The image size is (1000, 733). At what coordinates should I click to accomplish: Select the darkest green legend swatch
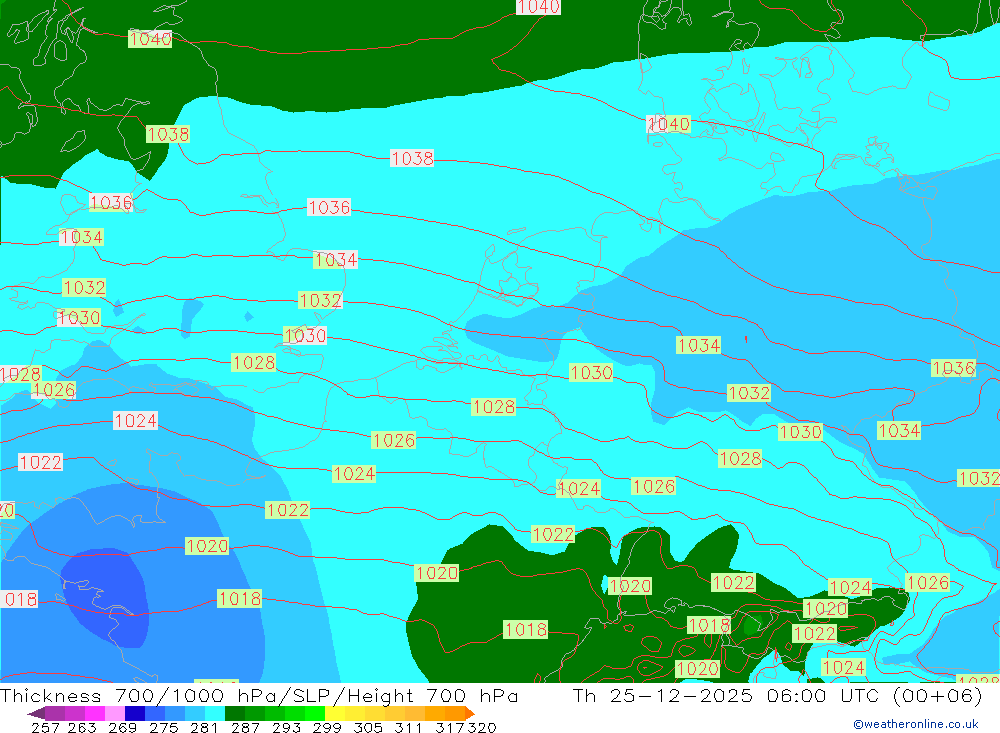point(235,713)
